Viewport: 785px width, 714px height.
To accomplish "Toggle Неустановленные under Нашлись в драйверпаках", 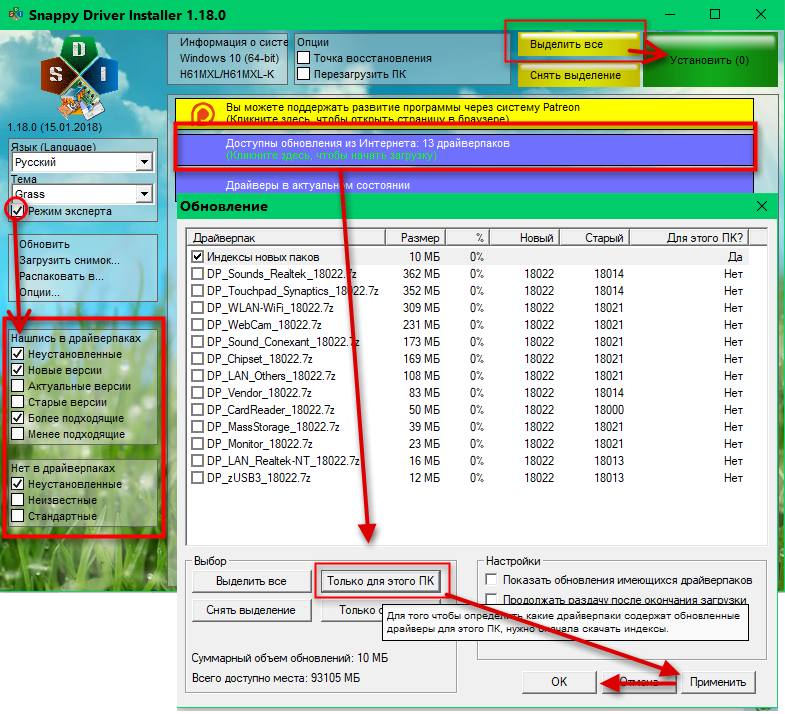I will [x=18, y=354].
